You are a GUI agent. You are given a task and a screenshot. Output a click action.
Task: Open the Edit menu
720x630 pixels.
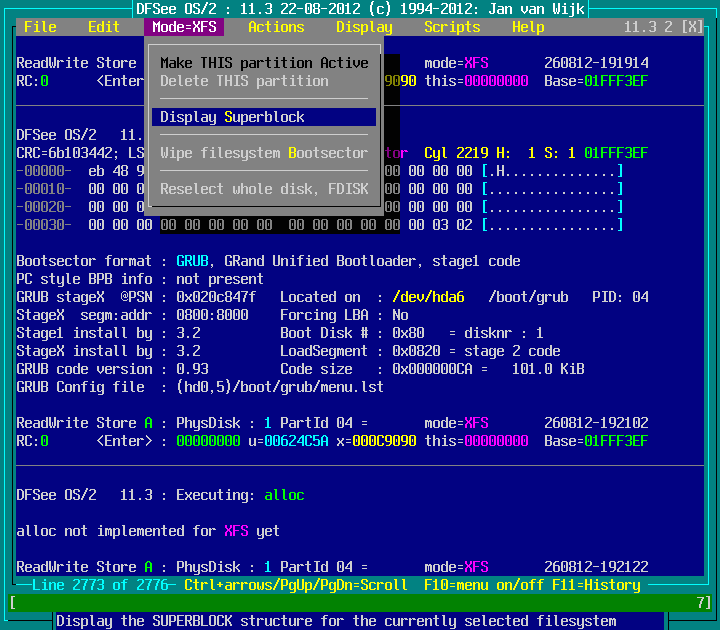coord(104,27)
